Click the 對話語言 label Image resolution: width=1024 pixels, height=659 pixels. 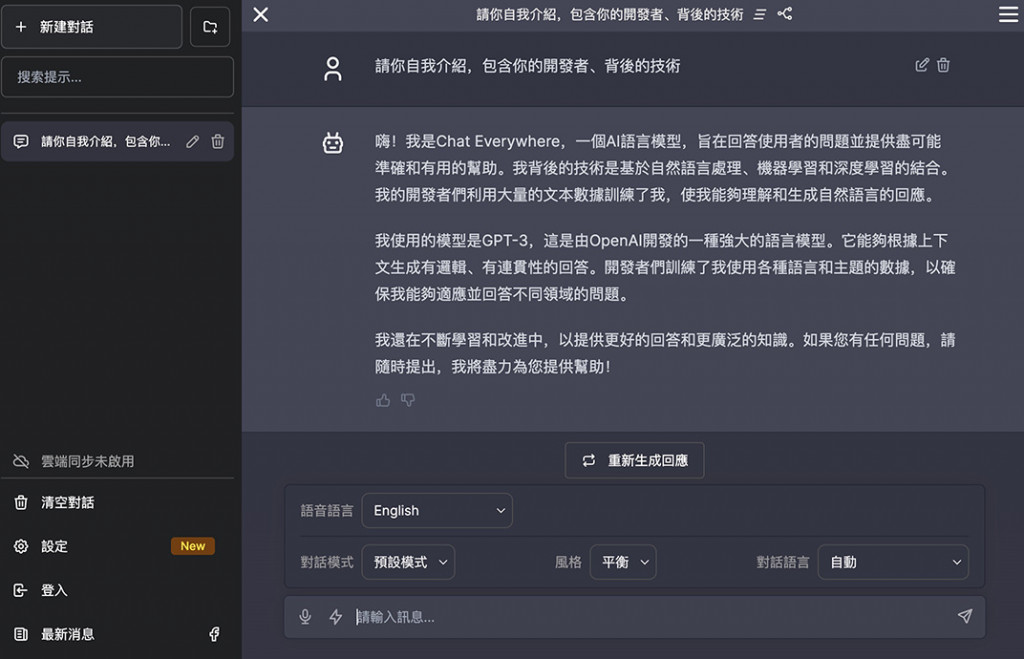pos(782,562)
